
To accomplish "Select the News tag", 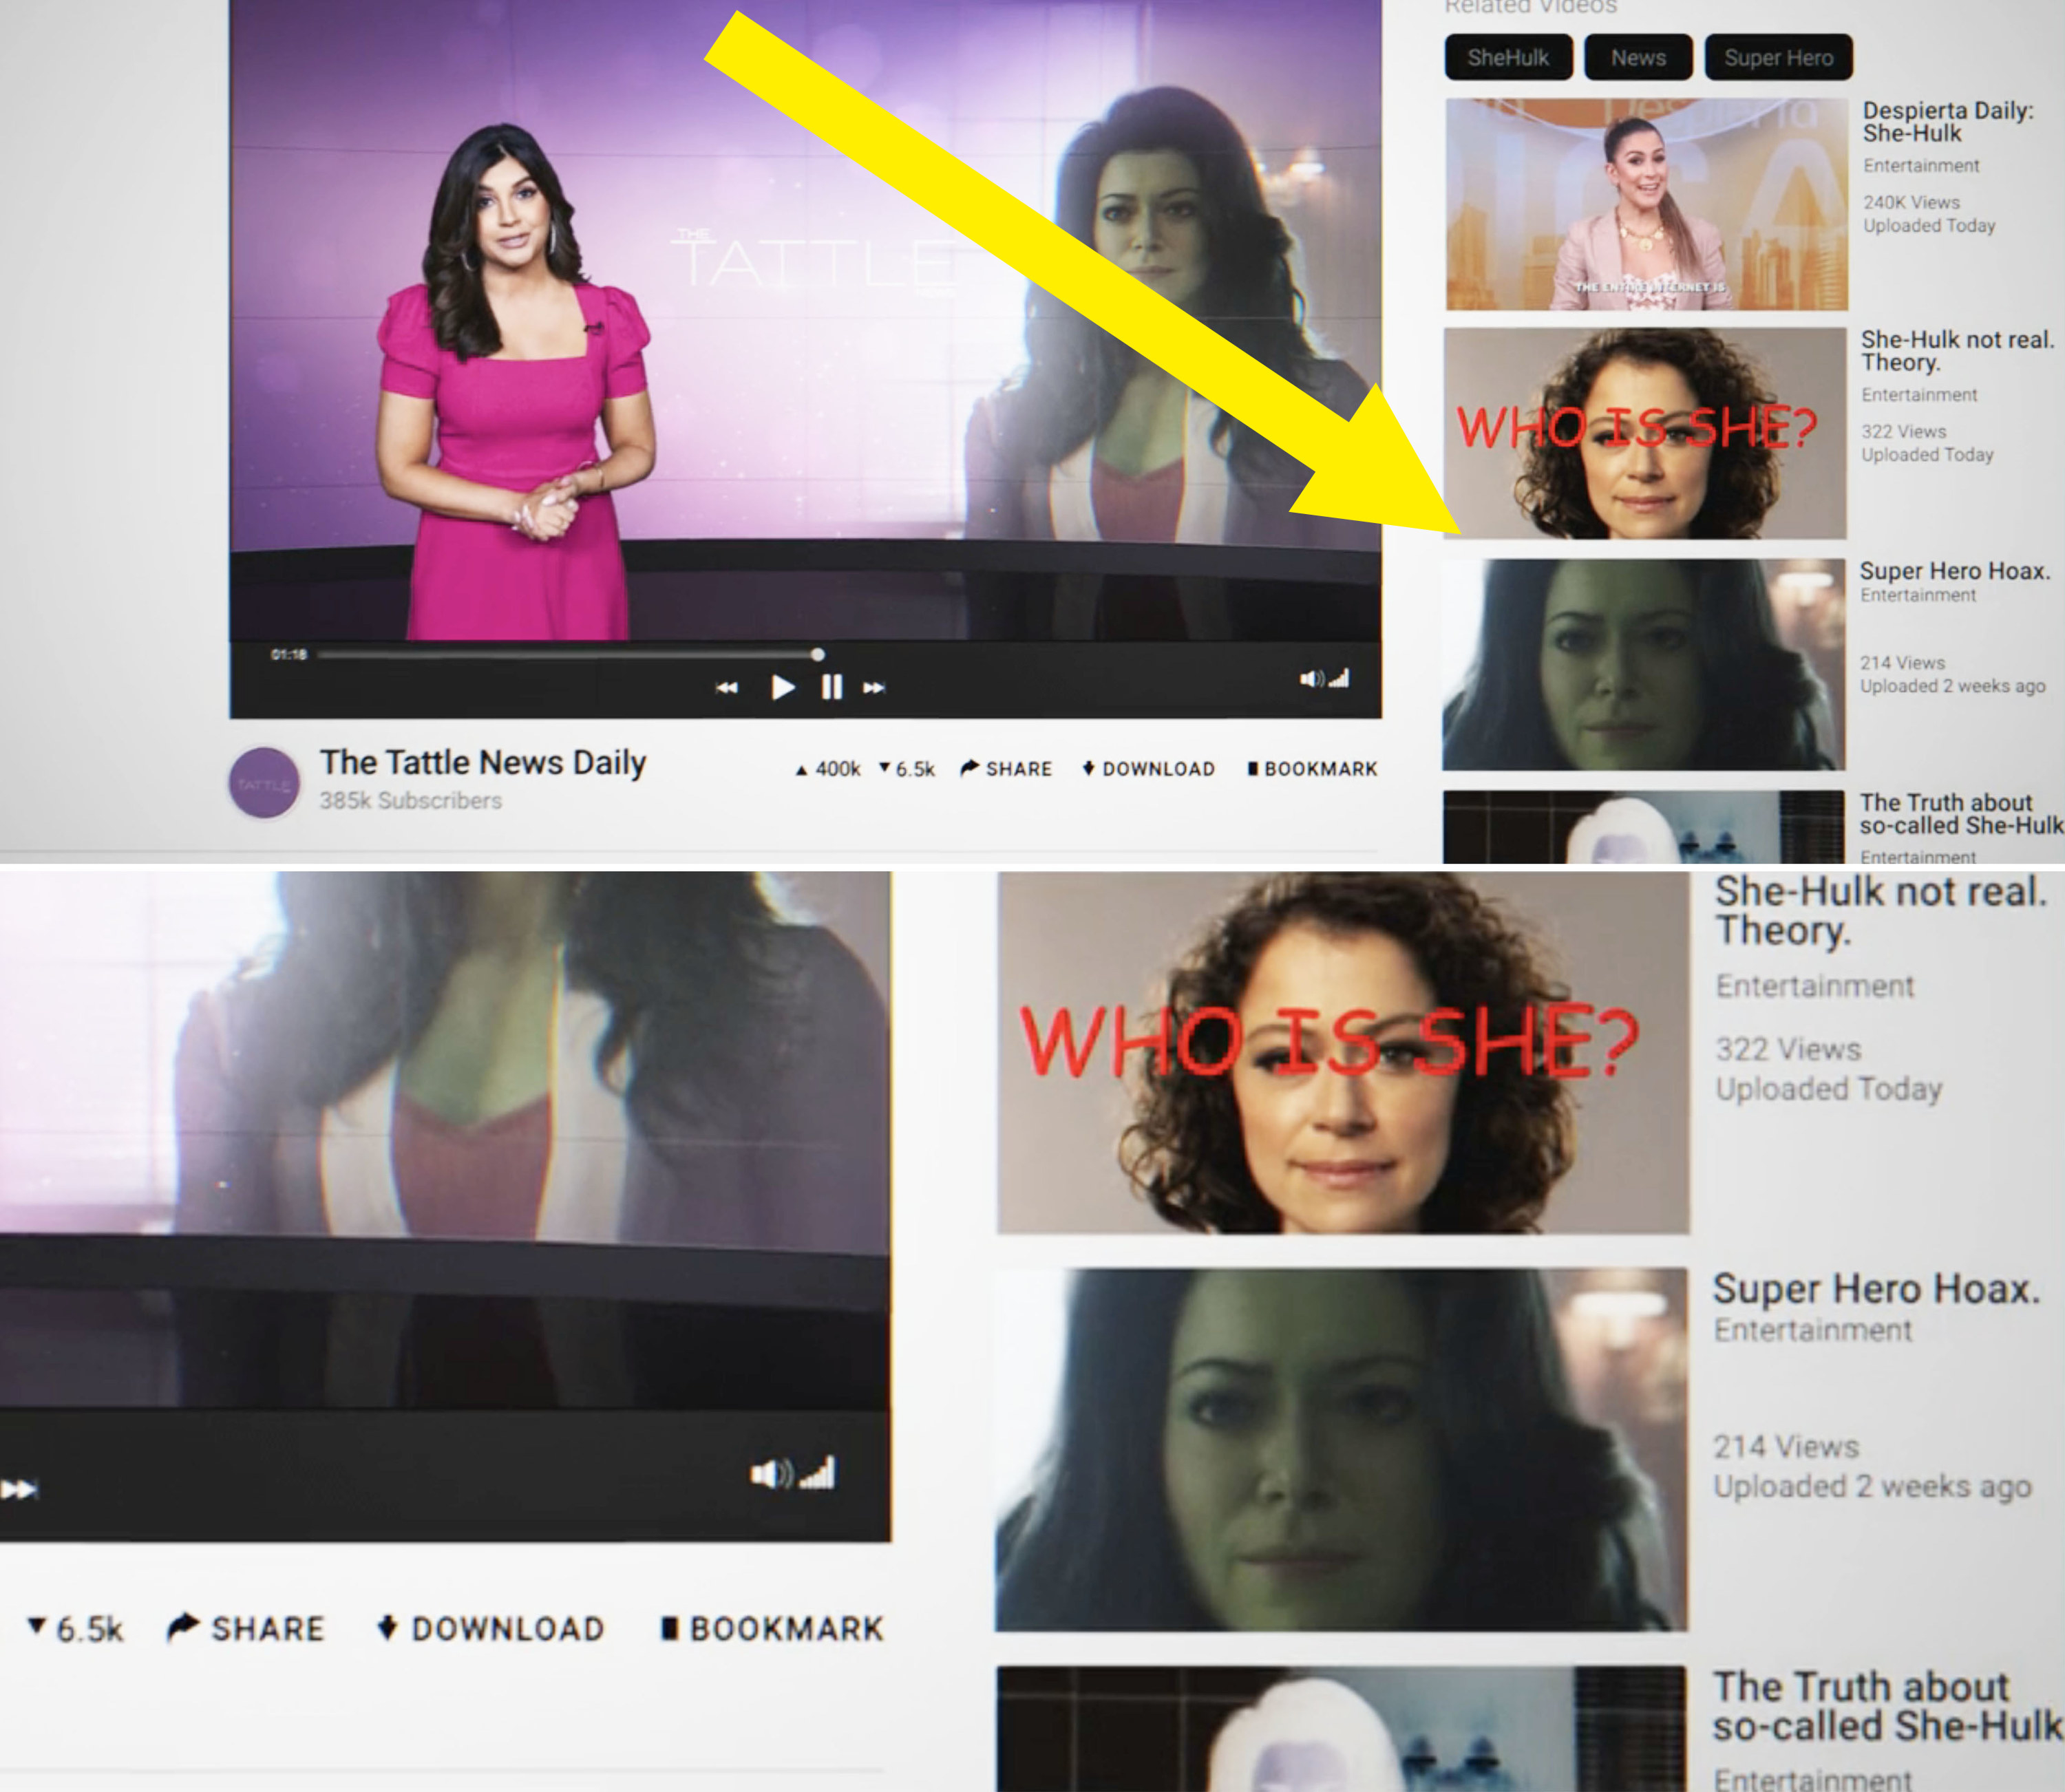I will tap(1638, 58).
